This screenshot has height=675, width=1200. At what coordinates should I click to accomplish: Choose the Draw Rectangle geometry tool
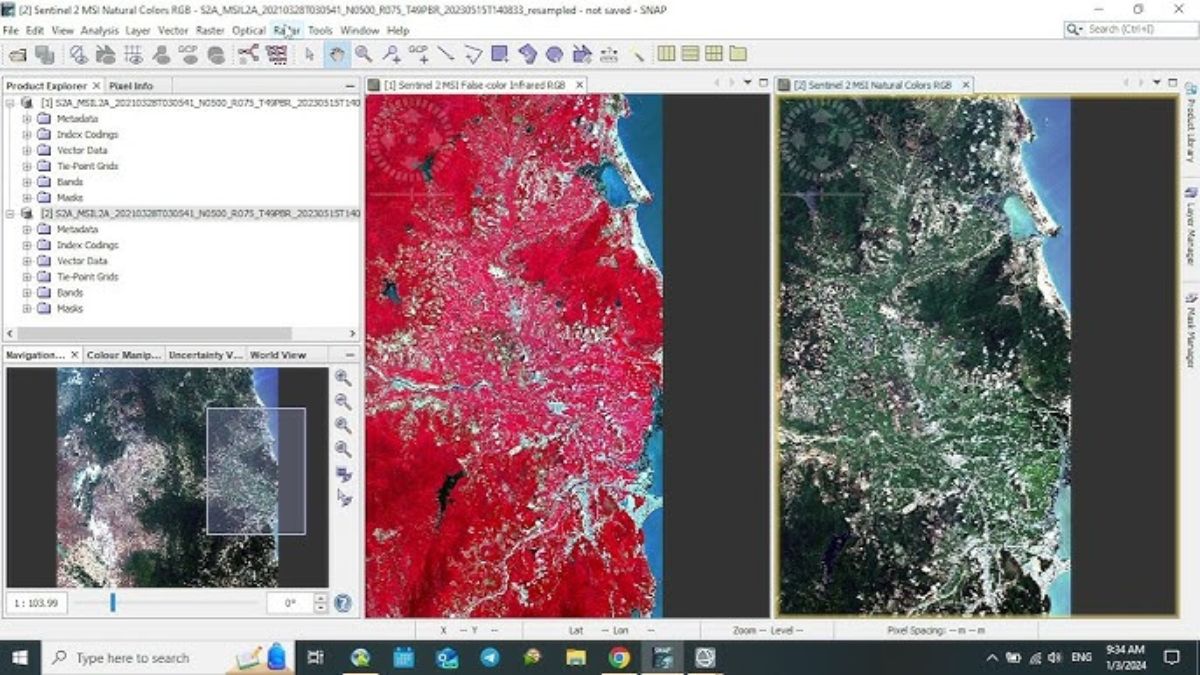pos(499,54)
